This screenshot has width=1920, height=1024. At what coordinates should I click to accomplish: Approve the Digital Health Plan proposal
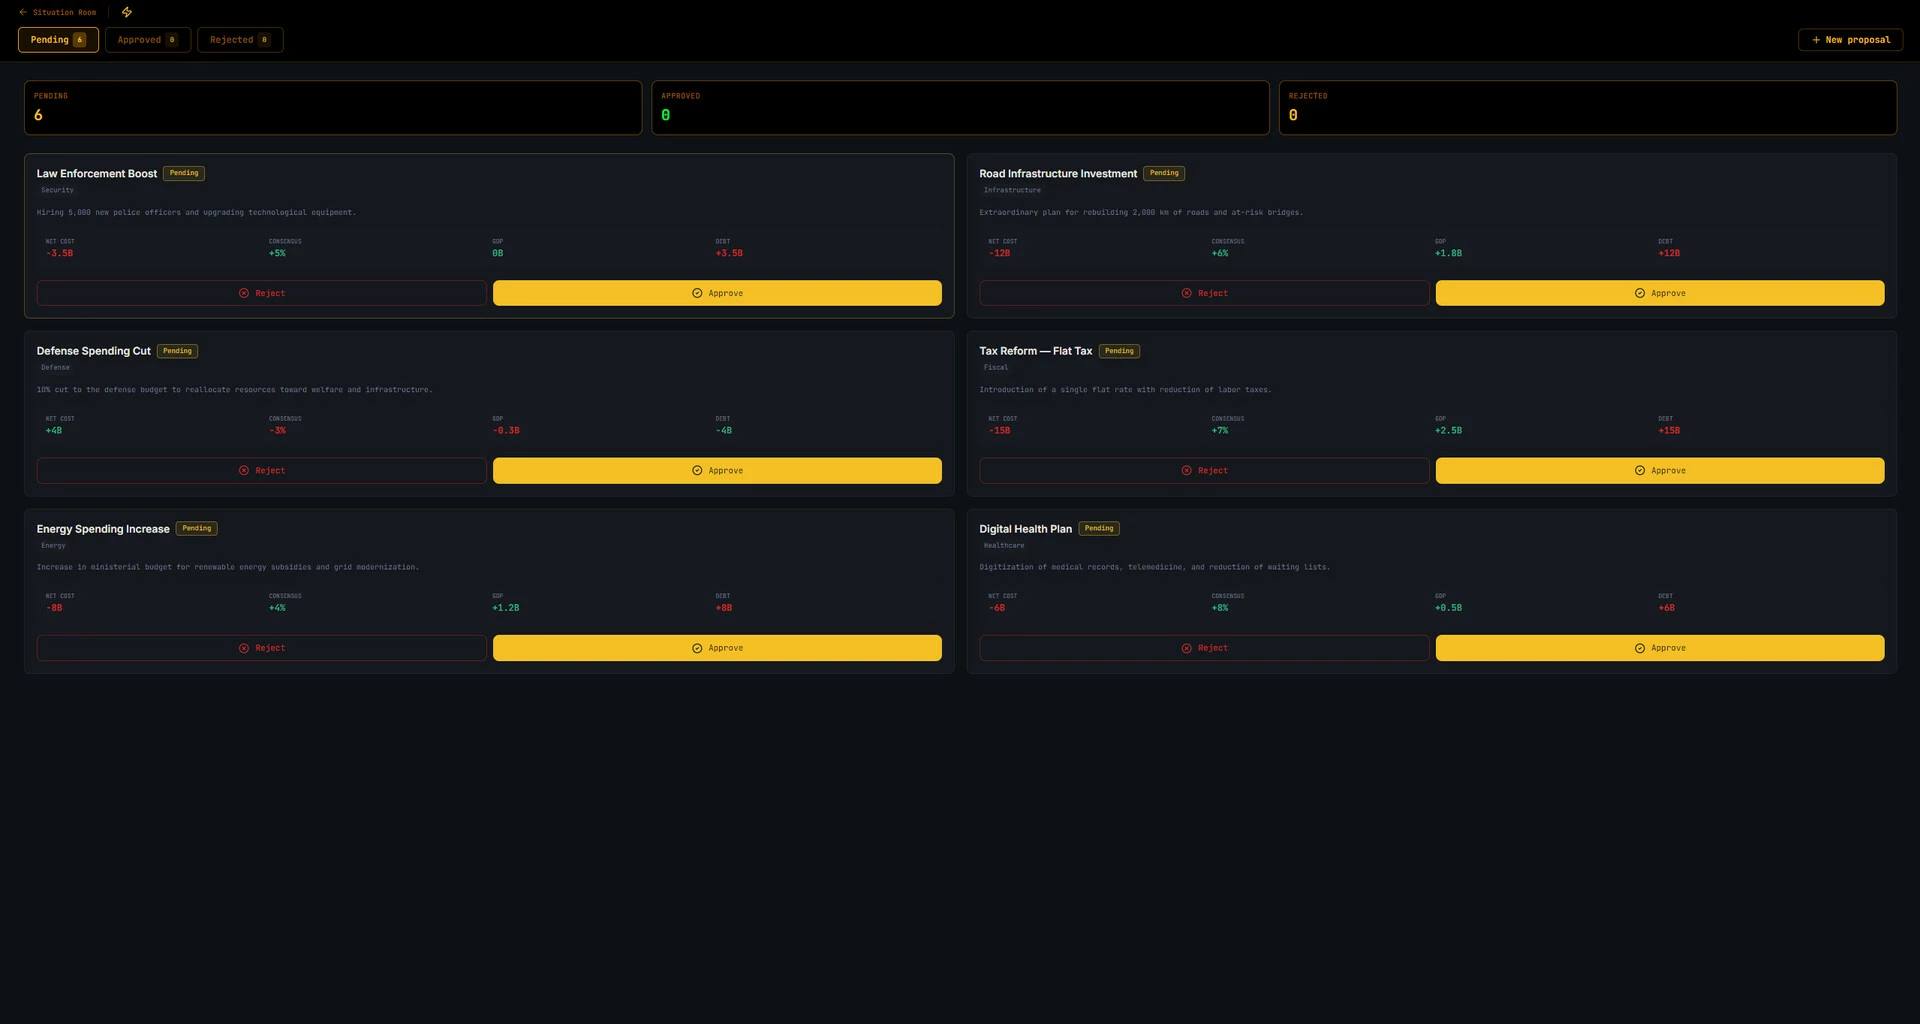click(x=1660, y=648)
